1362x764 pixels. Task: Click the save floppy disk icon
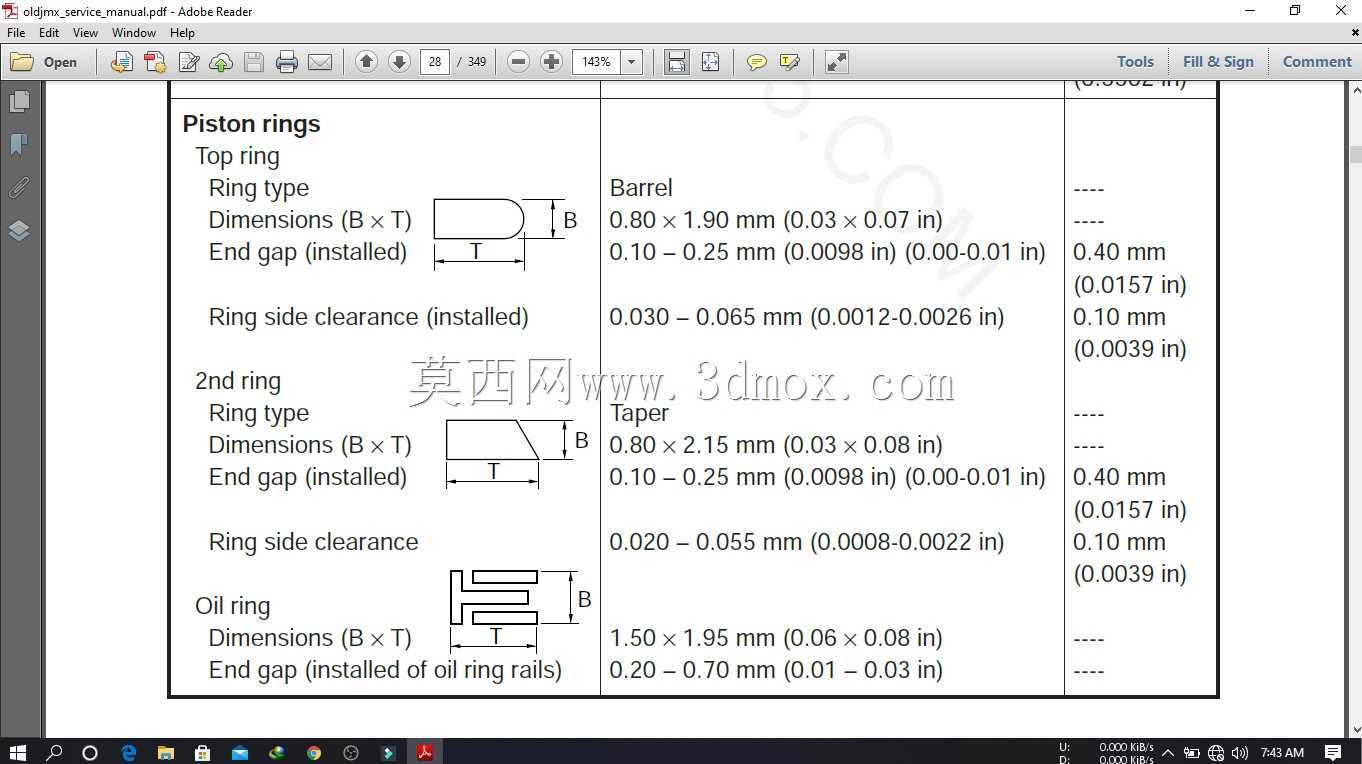(254, 62)
